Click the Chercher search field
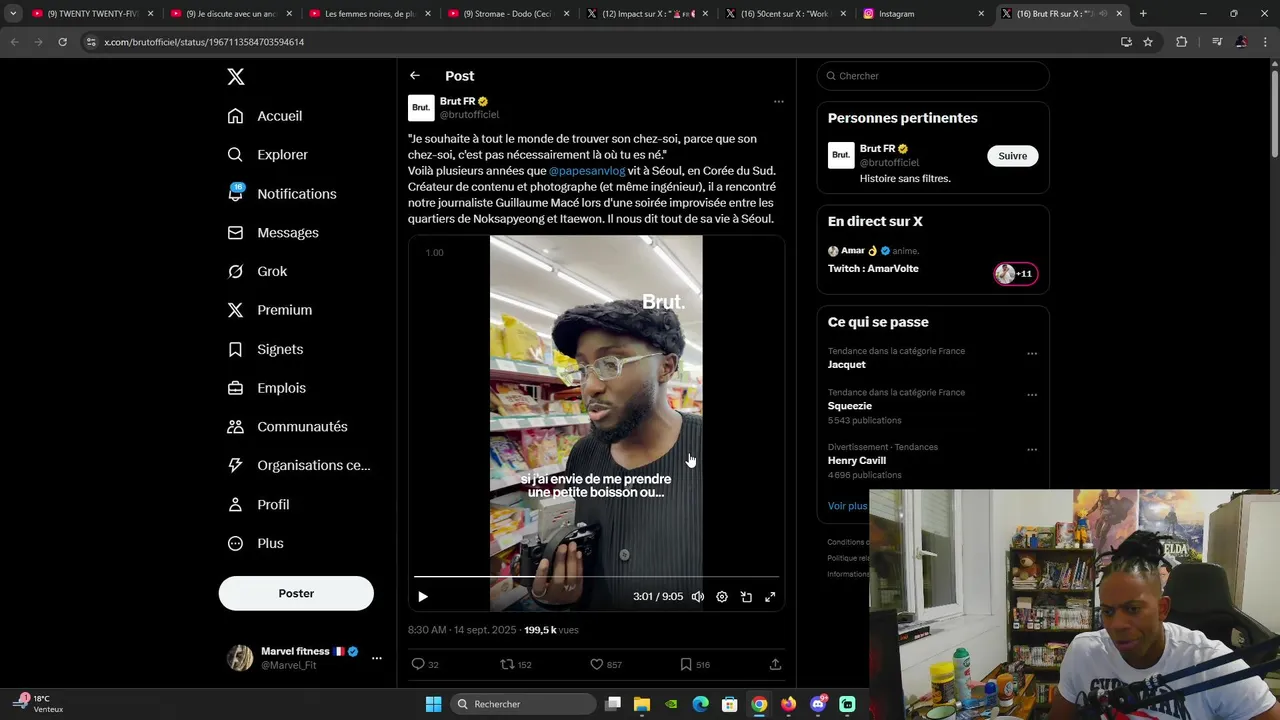This screenshot has width=1280, height=720. click(933, 76)
